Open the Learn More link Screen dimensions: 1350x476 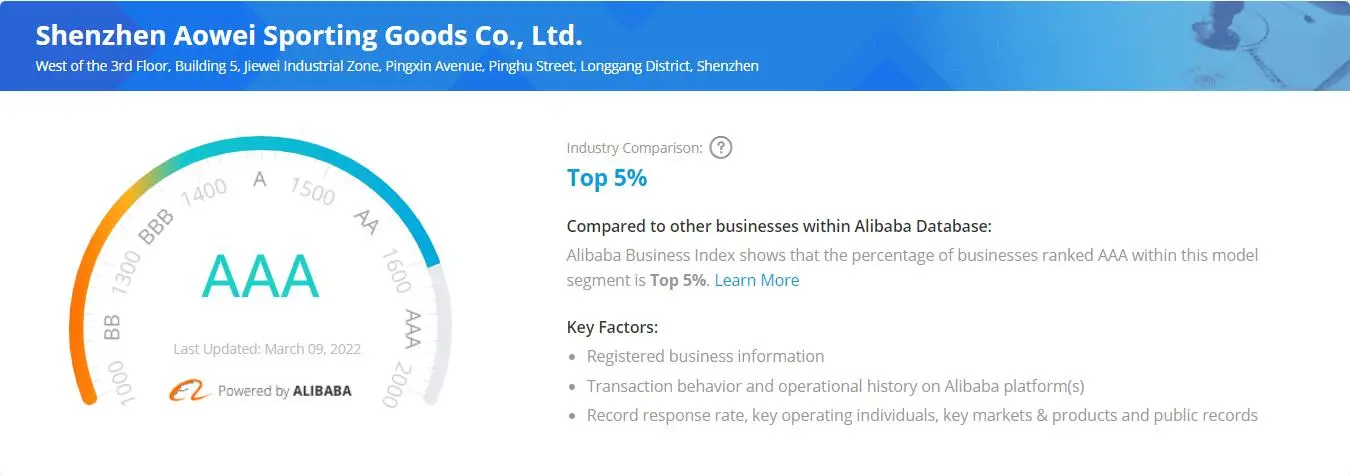click(756, 280)
